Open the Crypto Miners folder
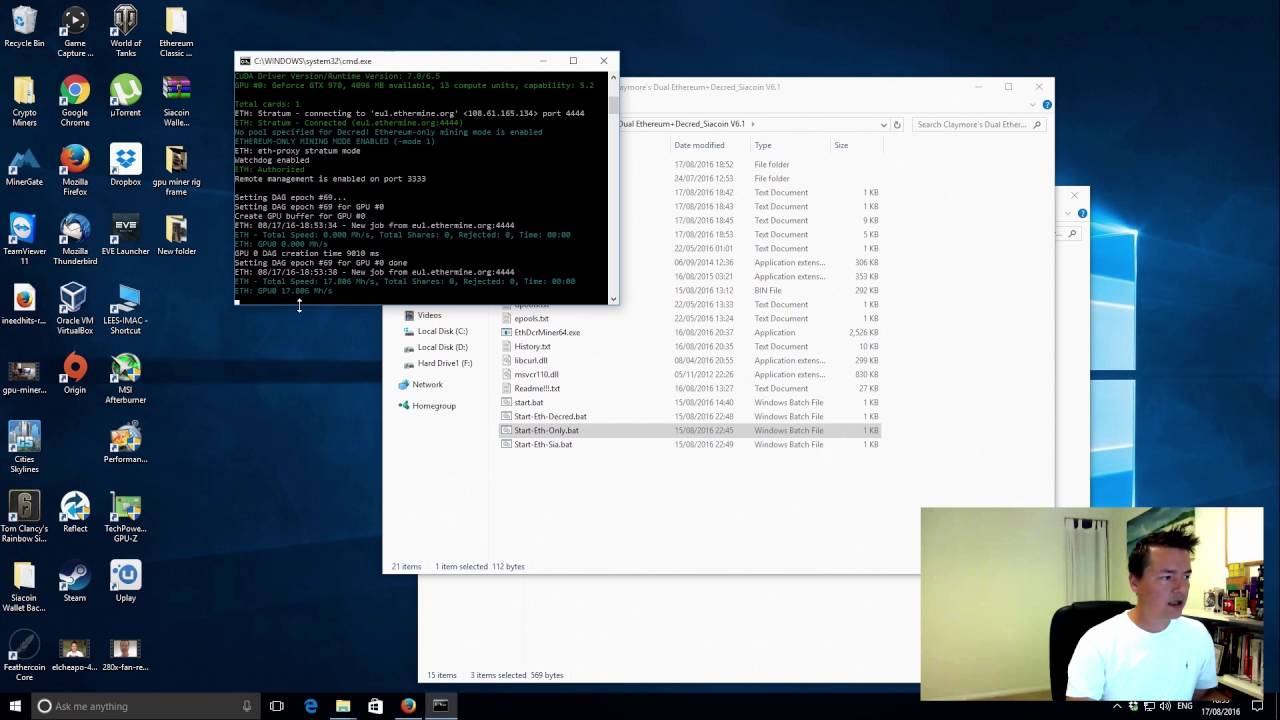 24,101
